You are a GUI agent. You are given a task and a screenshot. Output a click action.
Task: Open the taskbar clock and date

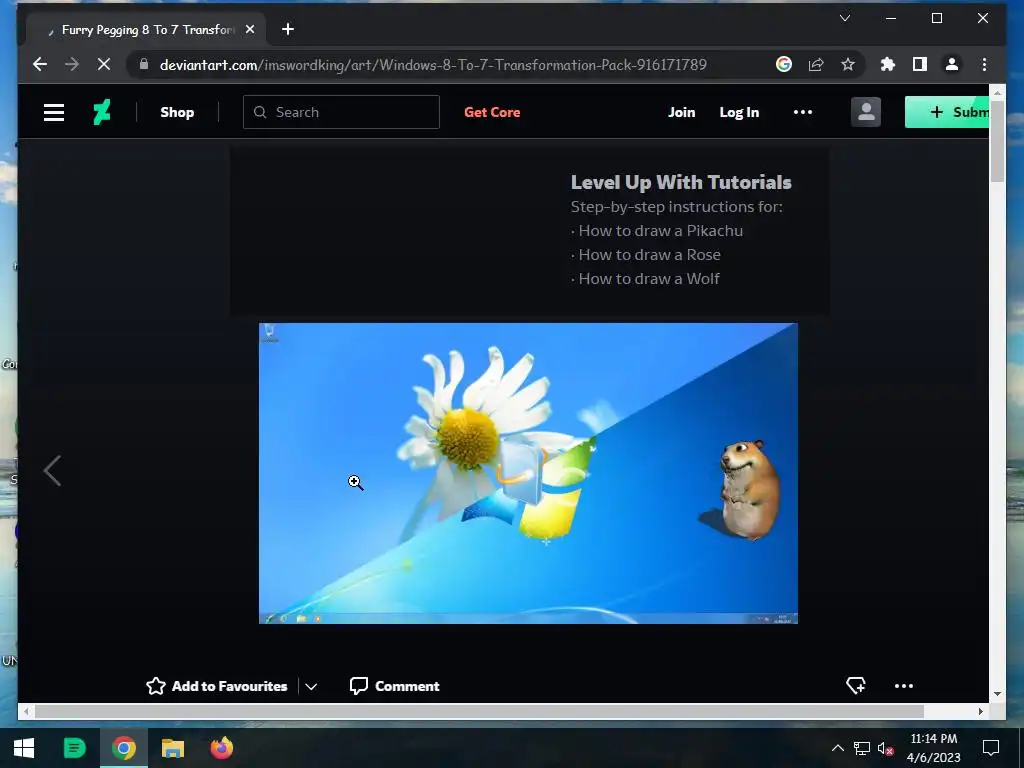pyautogui.click(x=933, y=748)
